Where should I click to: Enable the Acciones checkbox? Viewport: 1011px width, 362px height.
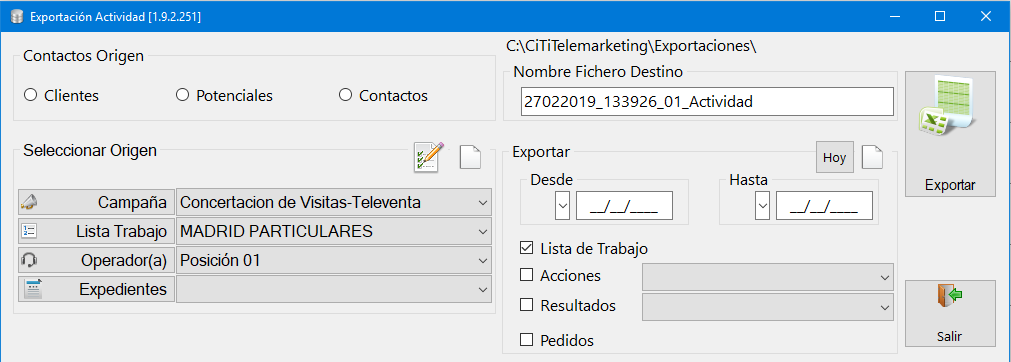[526, 275]
